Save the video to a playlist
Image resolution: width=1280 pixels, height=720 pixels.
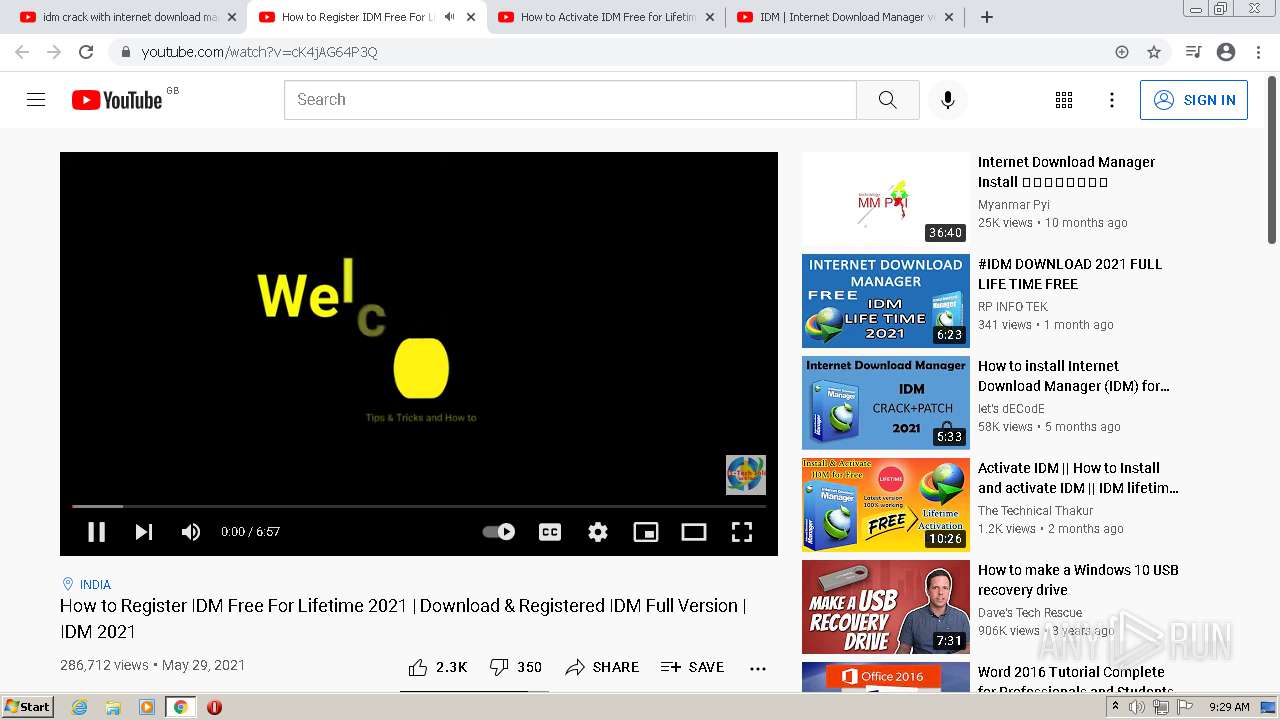click(692, 667)
